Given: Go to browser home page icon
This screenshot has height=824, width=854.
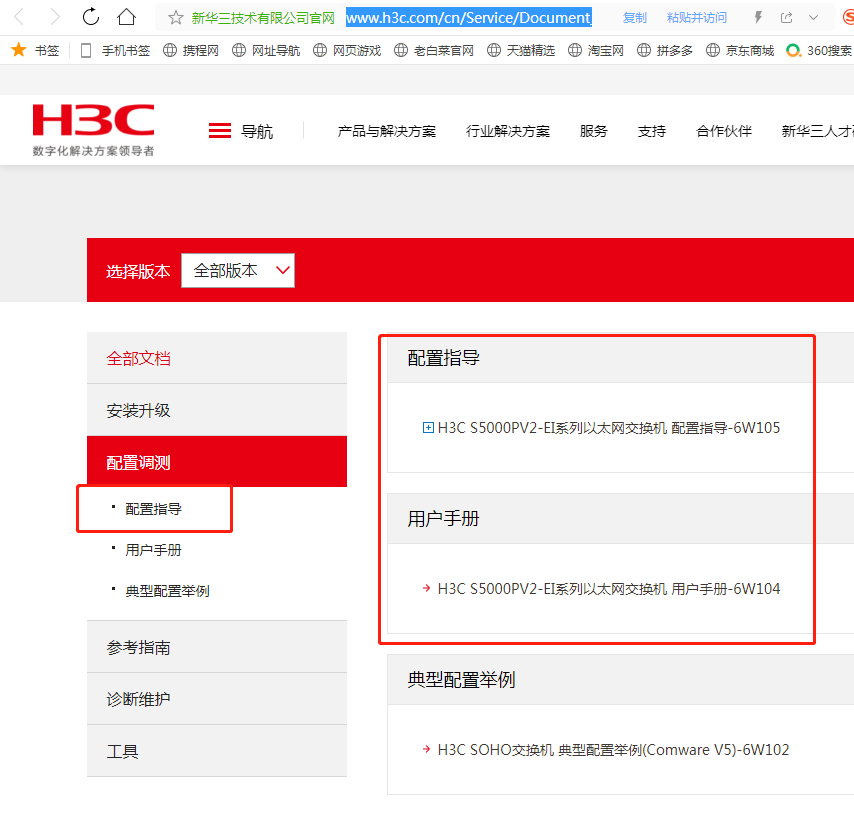Looking at the screenshot, I should pyautogui.click(x=126, y=17).
